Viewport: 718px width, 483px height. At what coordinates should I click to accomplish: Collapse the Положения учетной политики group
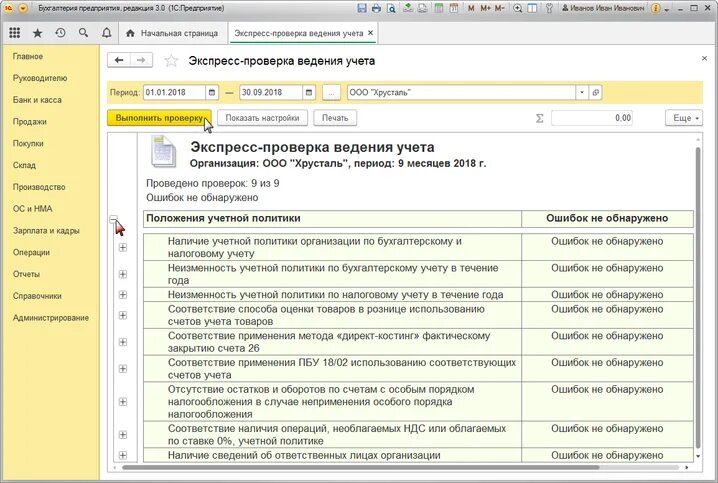(x=114, y=219)
